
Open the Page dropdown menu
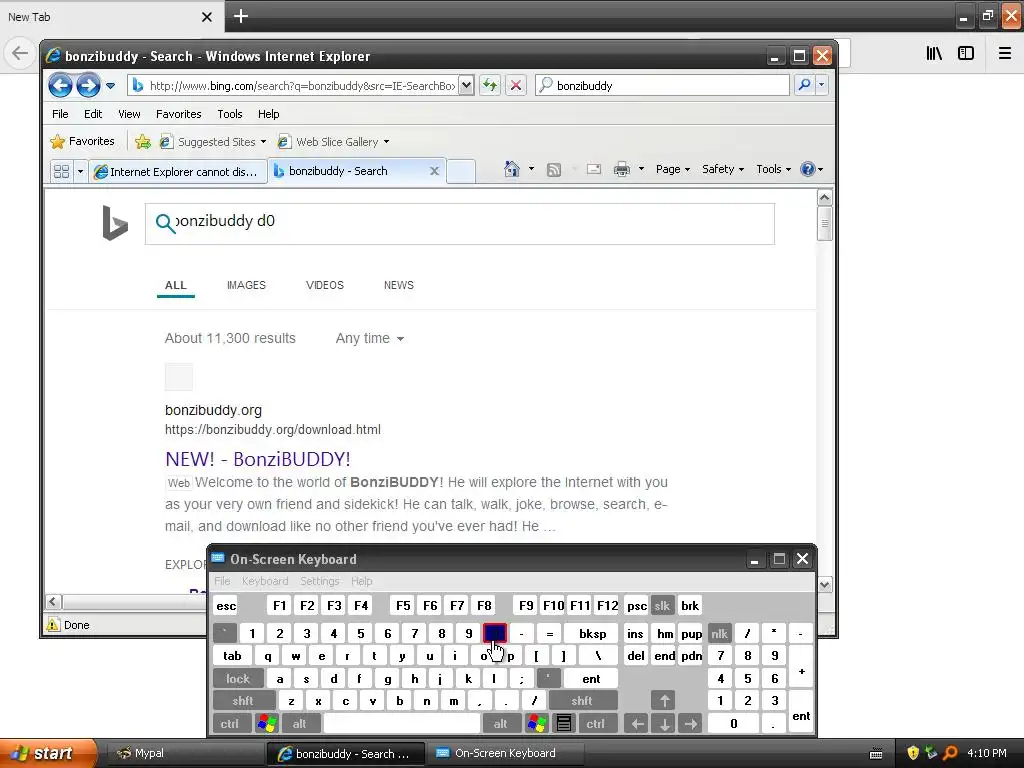tap(673, 169)
